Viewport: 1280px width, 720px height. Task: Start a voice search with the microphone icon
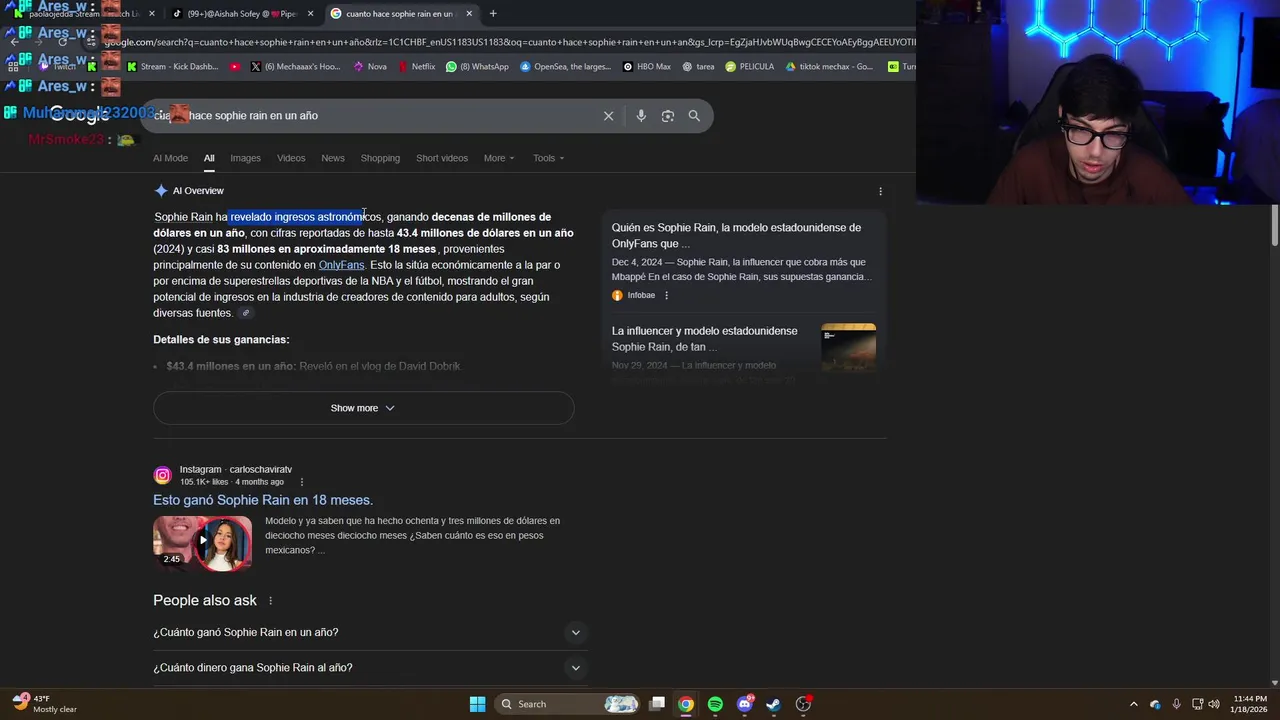[641, 116]
